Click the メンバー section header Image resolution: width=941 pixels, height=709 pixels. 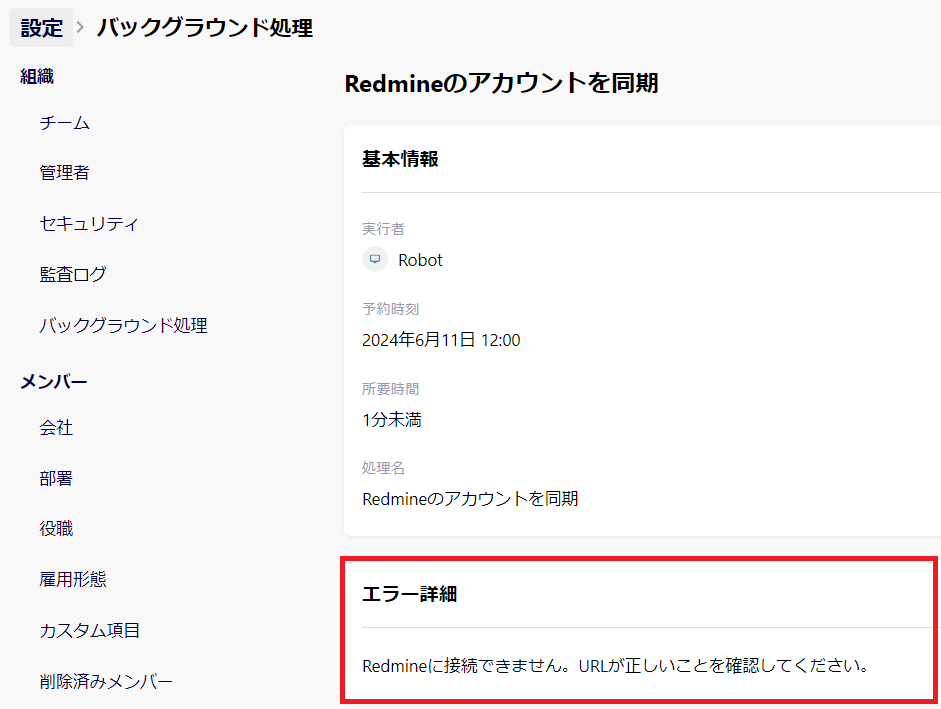(x=54, y=381)
